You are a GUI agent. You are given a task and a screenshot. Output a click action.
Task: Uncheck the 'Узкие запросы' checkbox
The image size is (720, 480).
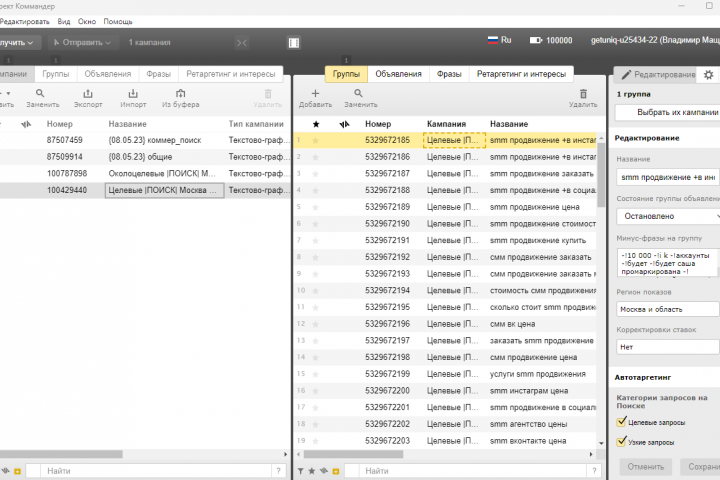(x=622, y=441)
